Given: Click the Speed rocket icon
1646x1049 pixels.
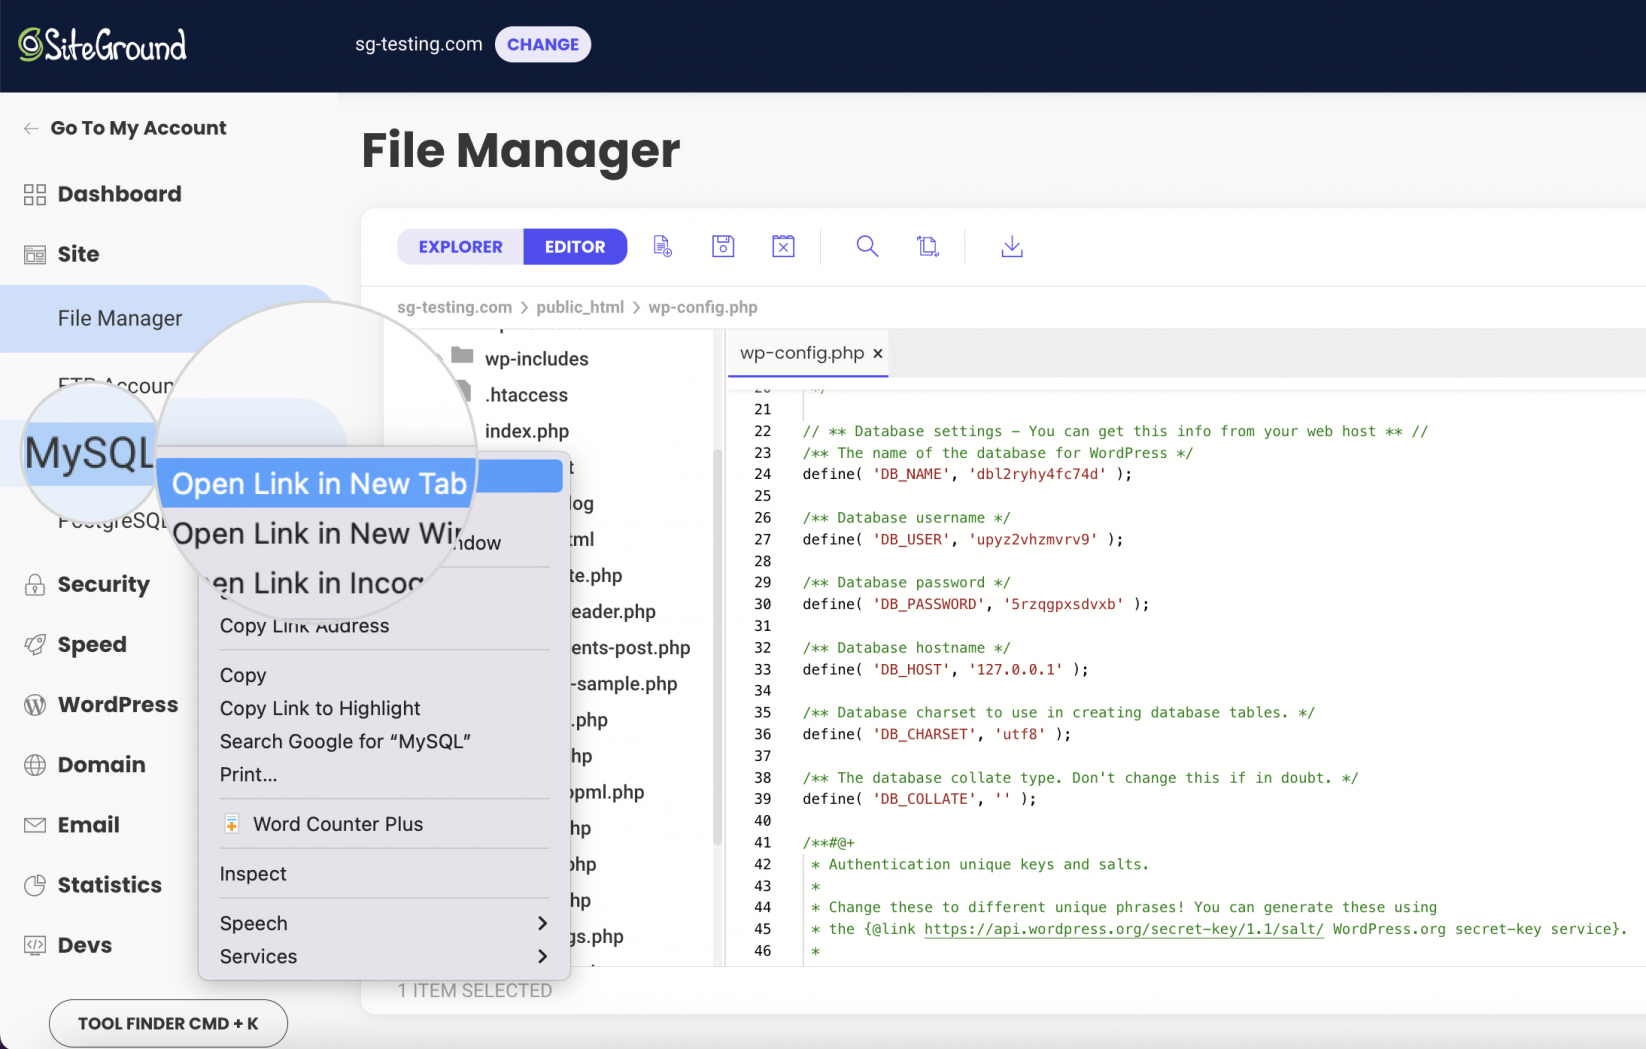Looking at the screenshot, I should (35, 645).
